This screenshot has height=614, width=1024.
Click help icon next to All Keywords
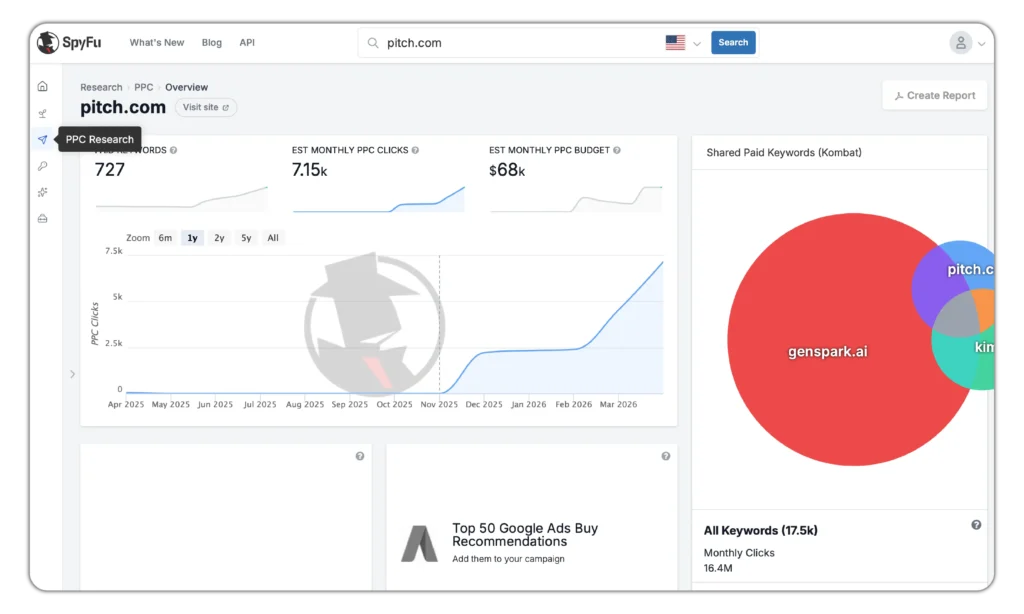976,525
